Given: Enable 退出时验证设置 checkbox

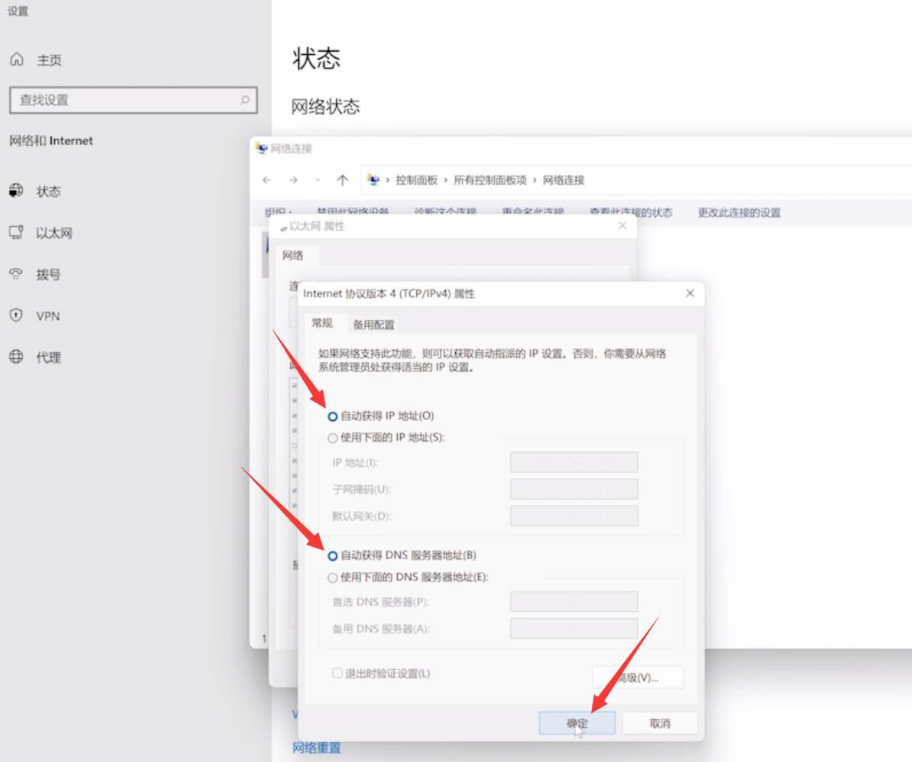Looking at the screenshot, I should (x=337, y=673).
